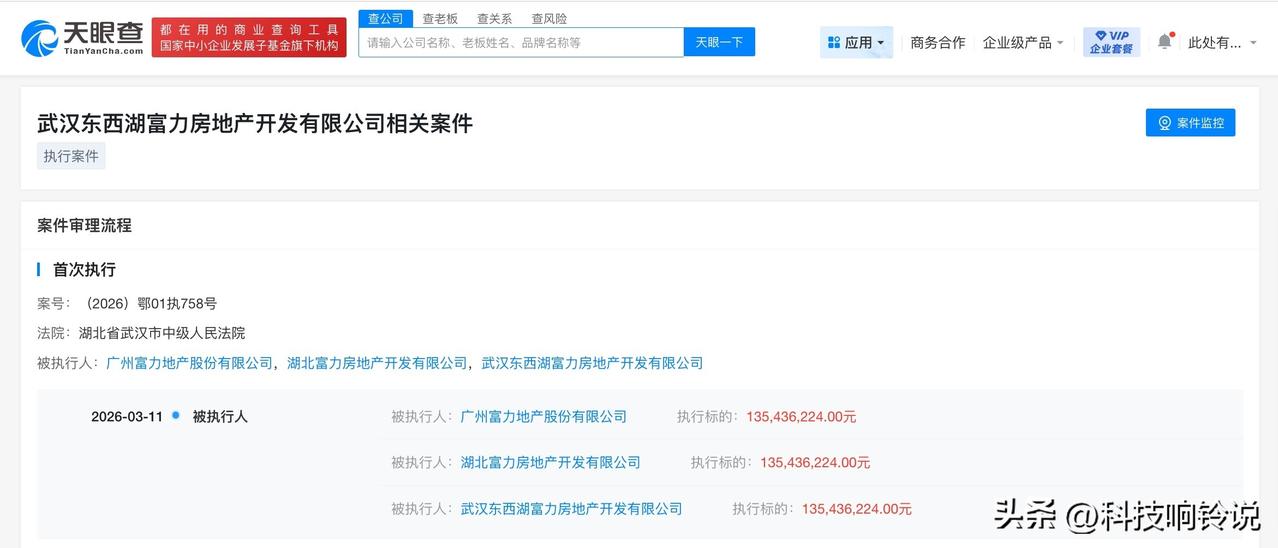This screenshot has width=1278, height=548.
Task: Click the 执行标的 amount for 武汉东西湖富力
Action: click(x=857, y=508)
